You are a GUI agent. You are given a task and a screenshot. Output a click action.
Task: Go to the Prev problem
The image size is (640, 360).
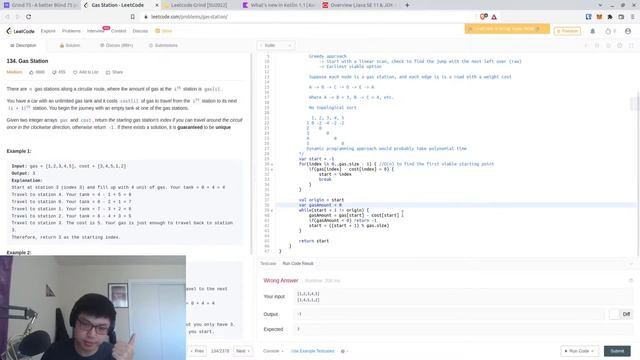click(x=197, y=351)
